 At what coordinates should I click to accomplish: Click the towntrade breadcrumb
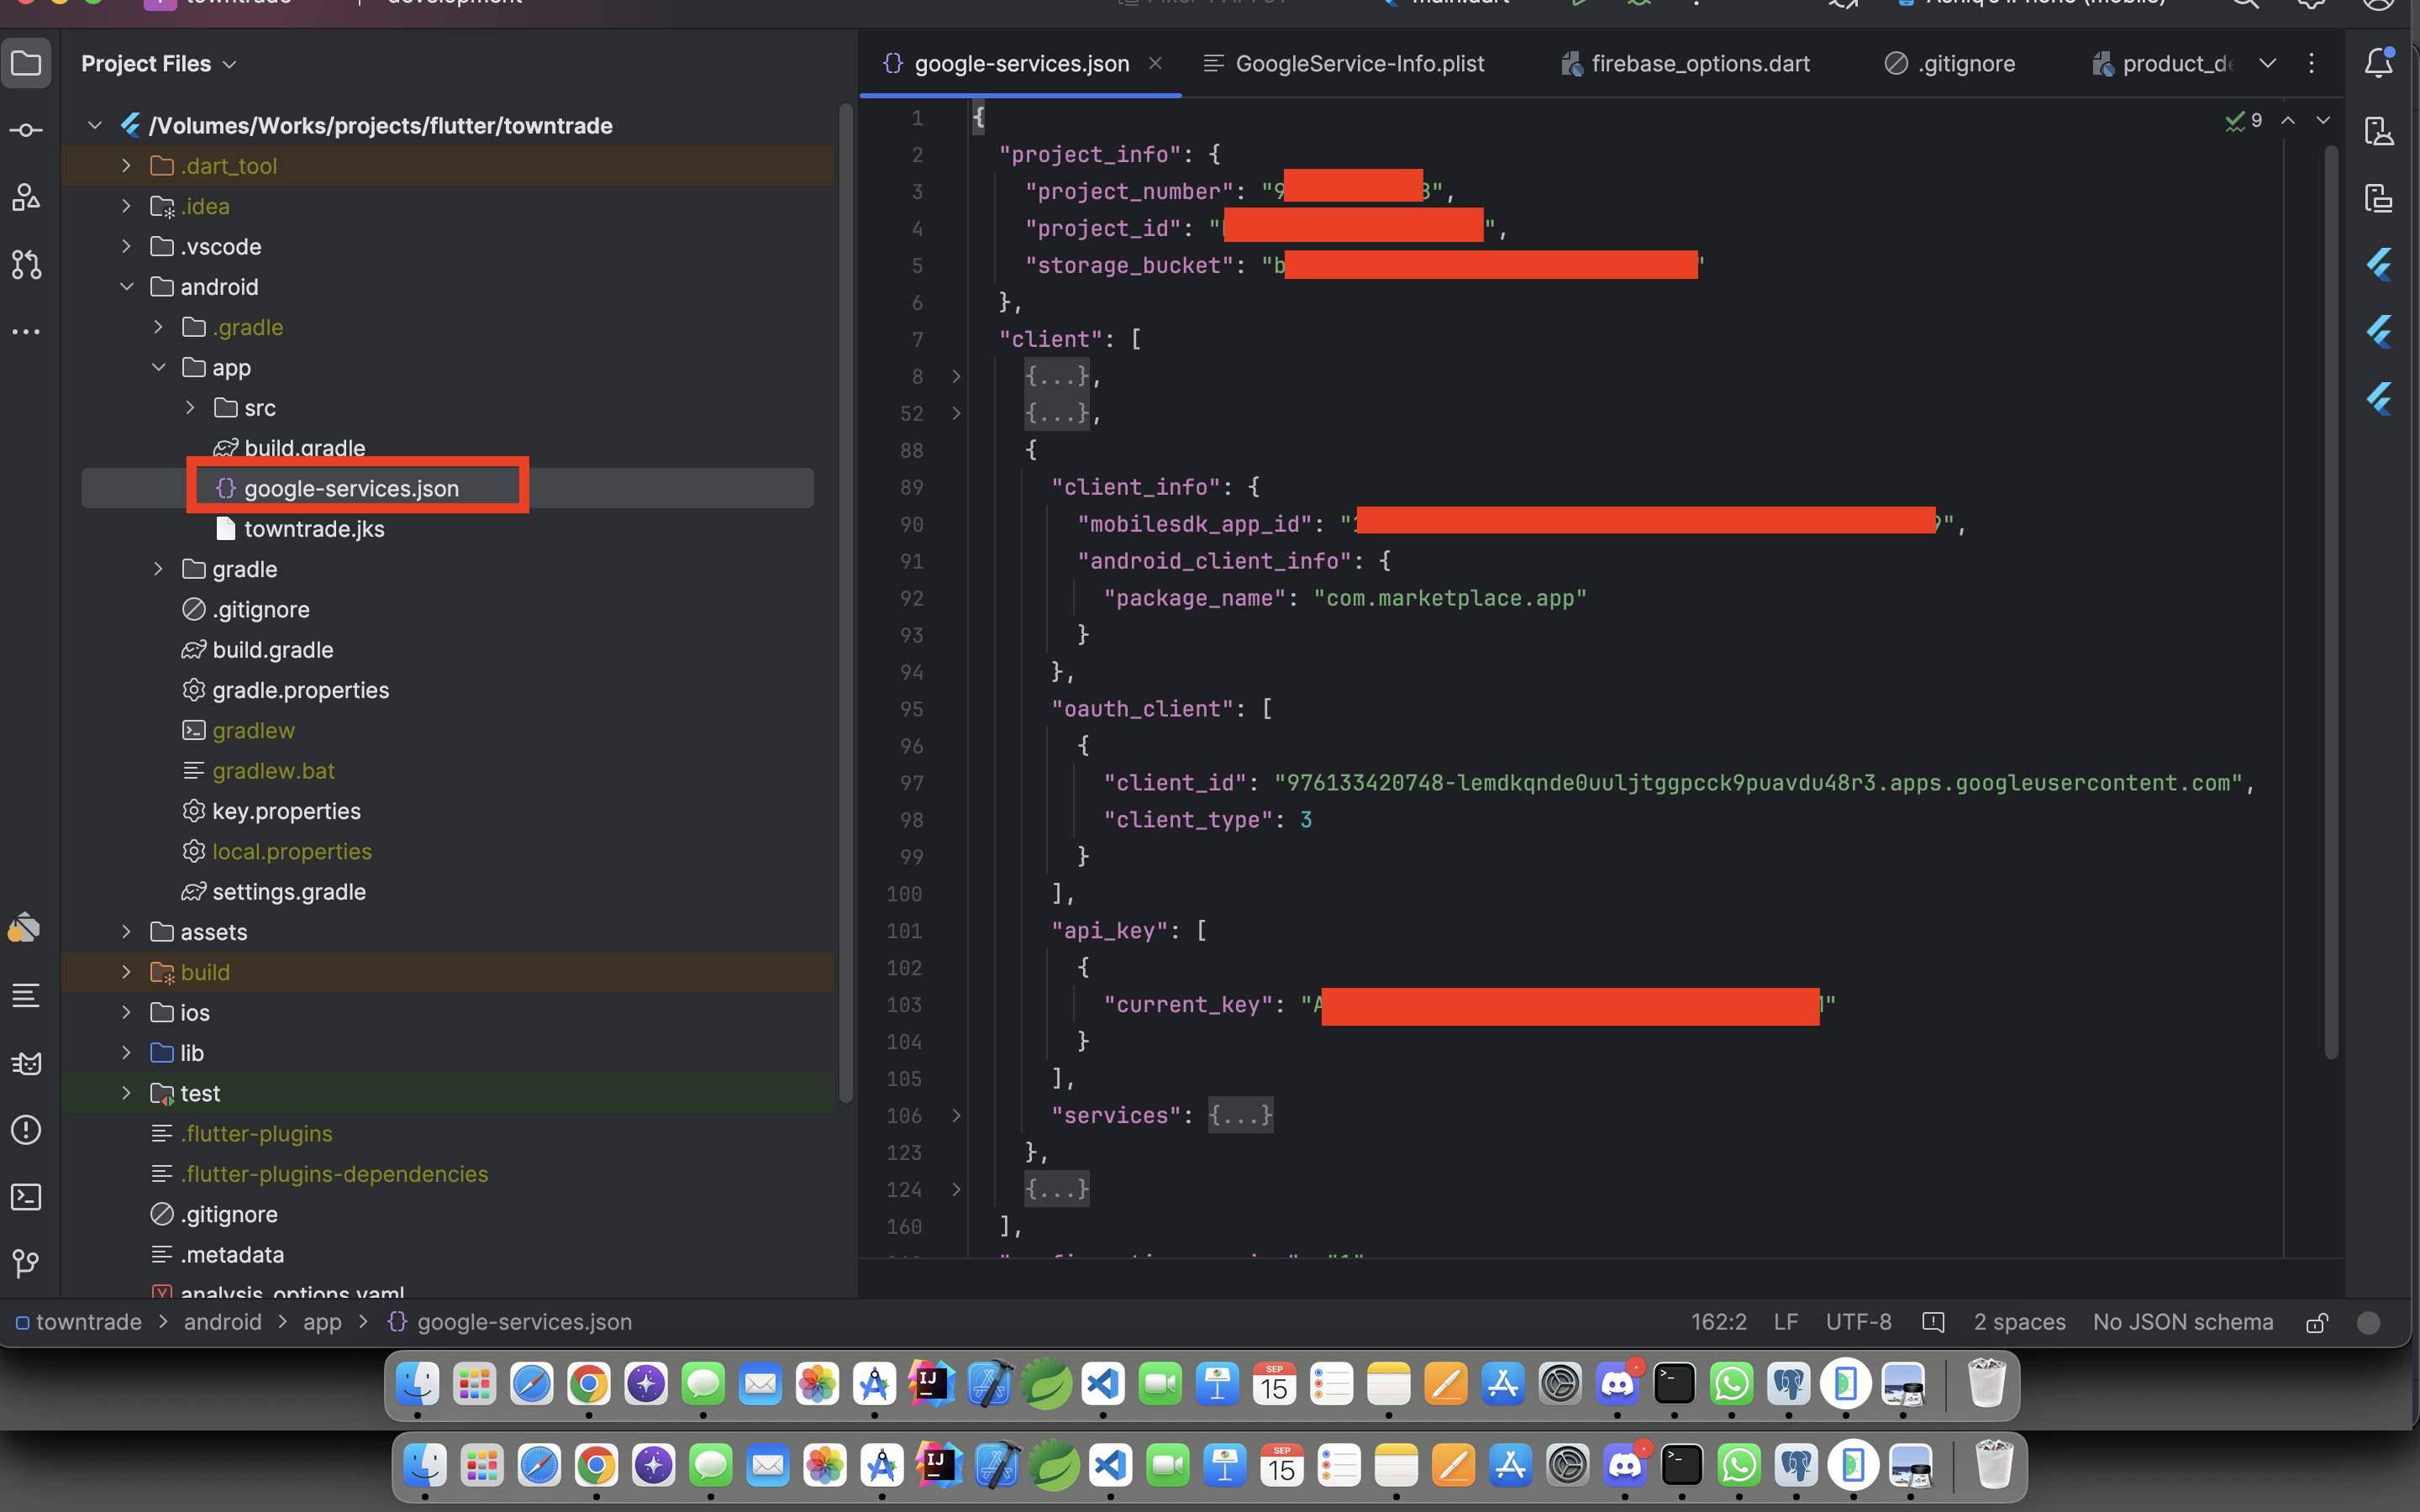point(79,1322)
